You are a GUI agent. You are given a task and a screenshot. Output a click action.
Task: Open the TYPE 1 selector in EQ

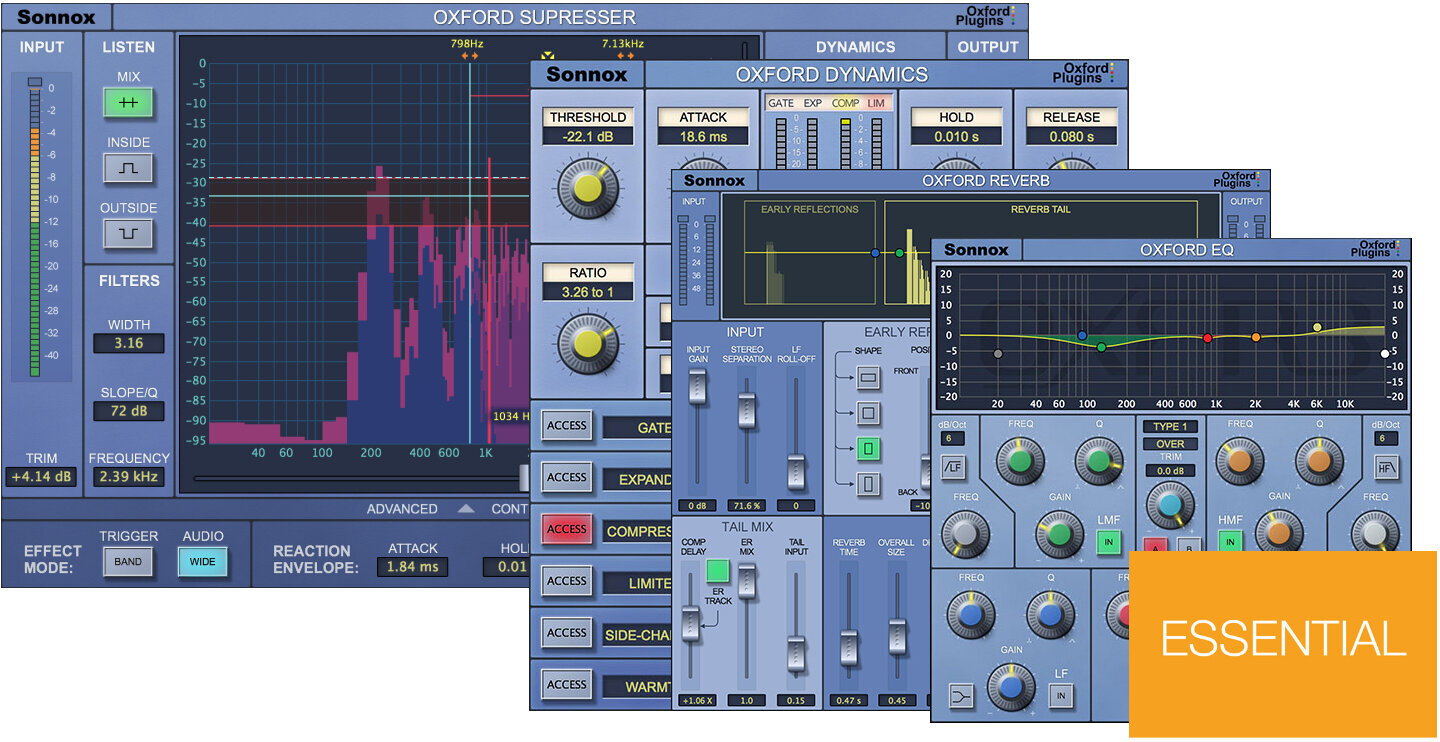1170,427
